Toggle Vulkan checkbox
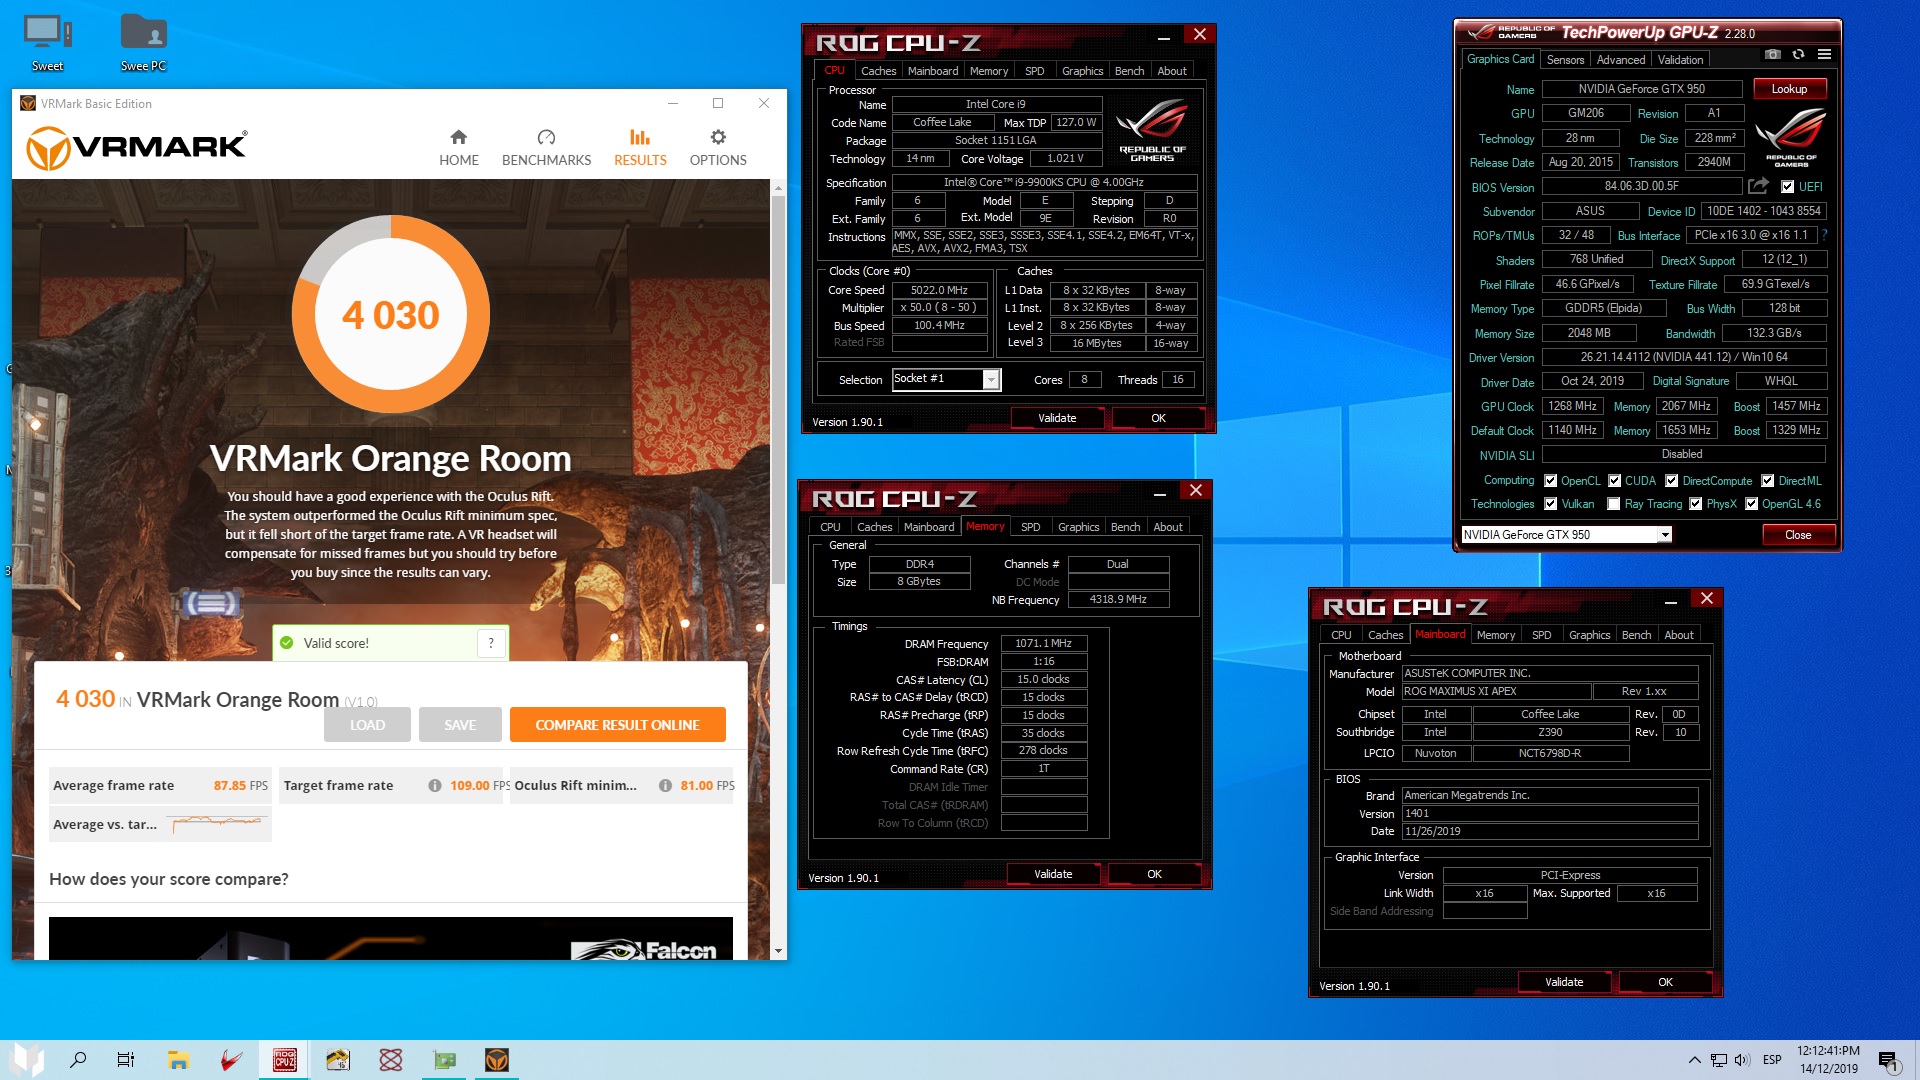Image resolution: width=1920 pixels, height=1080 pixels. (x=1550, y=504)
